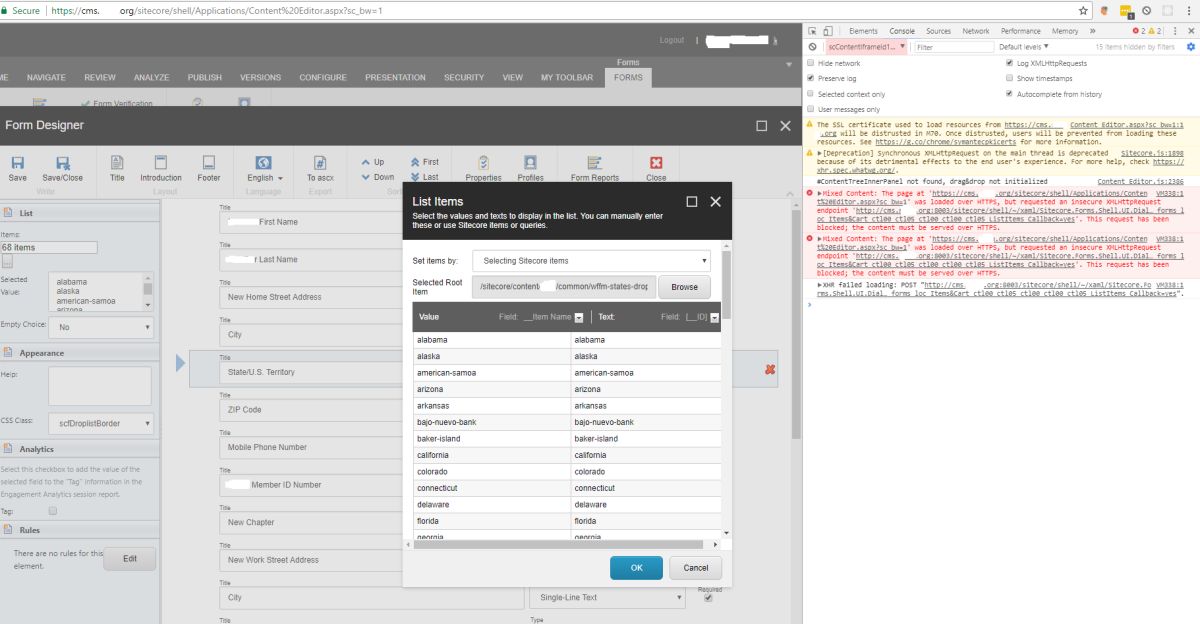Move field to Last position

(x=424, y=177)
